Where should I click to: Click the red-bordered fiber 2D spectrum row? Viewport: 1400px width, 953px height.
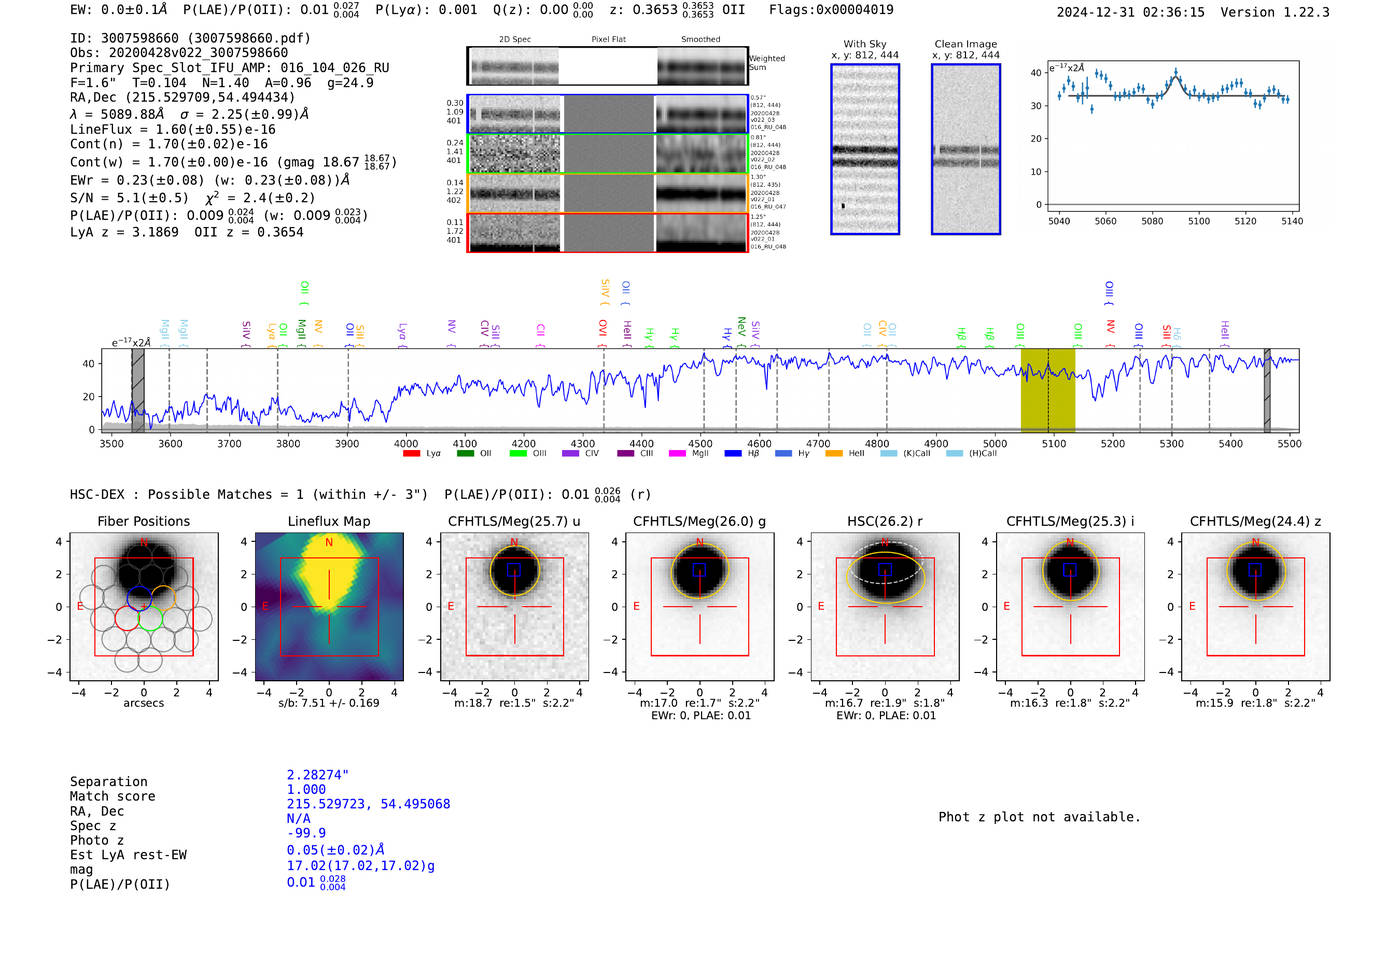click(x=608, y=232)
